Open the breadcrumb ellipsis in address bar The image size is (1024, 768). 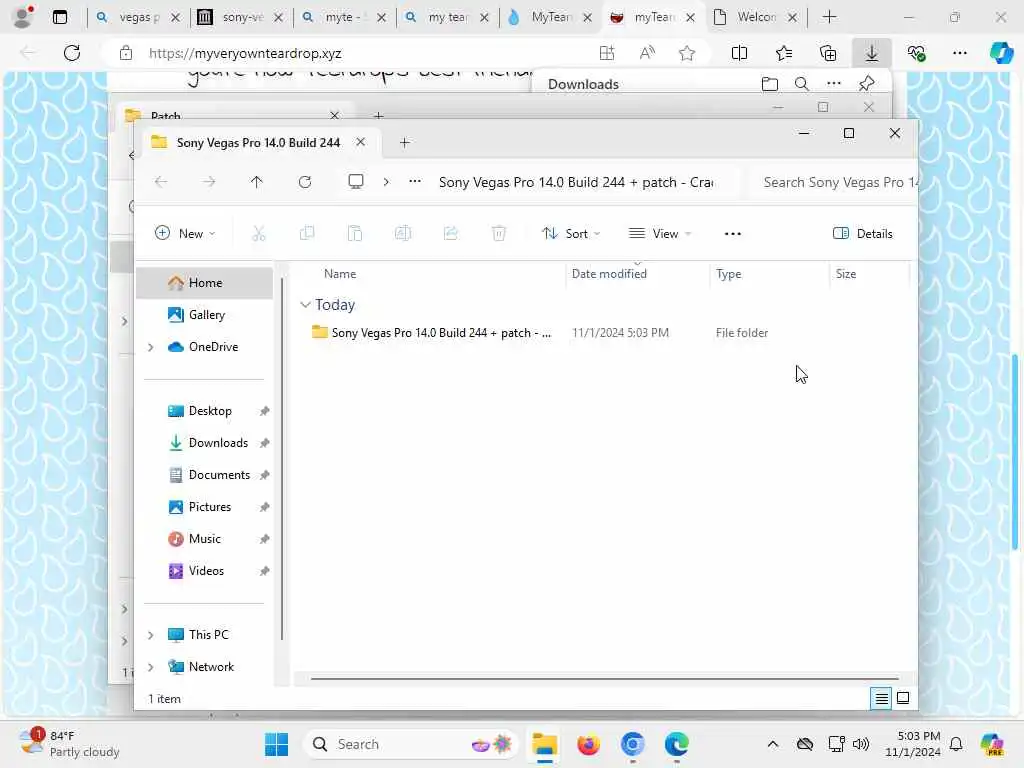coord(415,182)
